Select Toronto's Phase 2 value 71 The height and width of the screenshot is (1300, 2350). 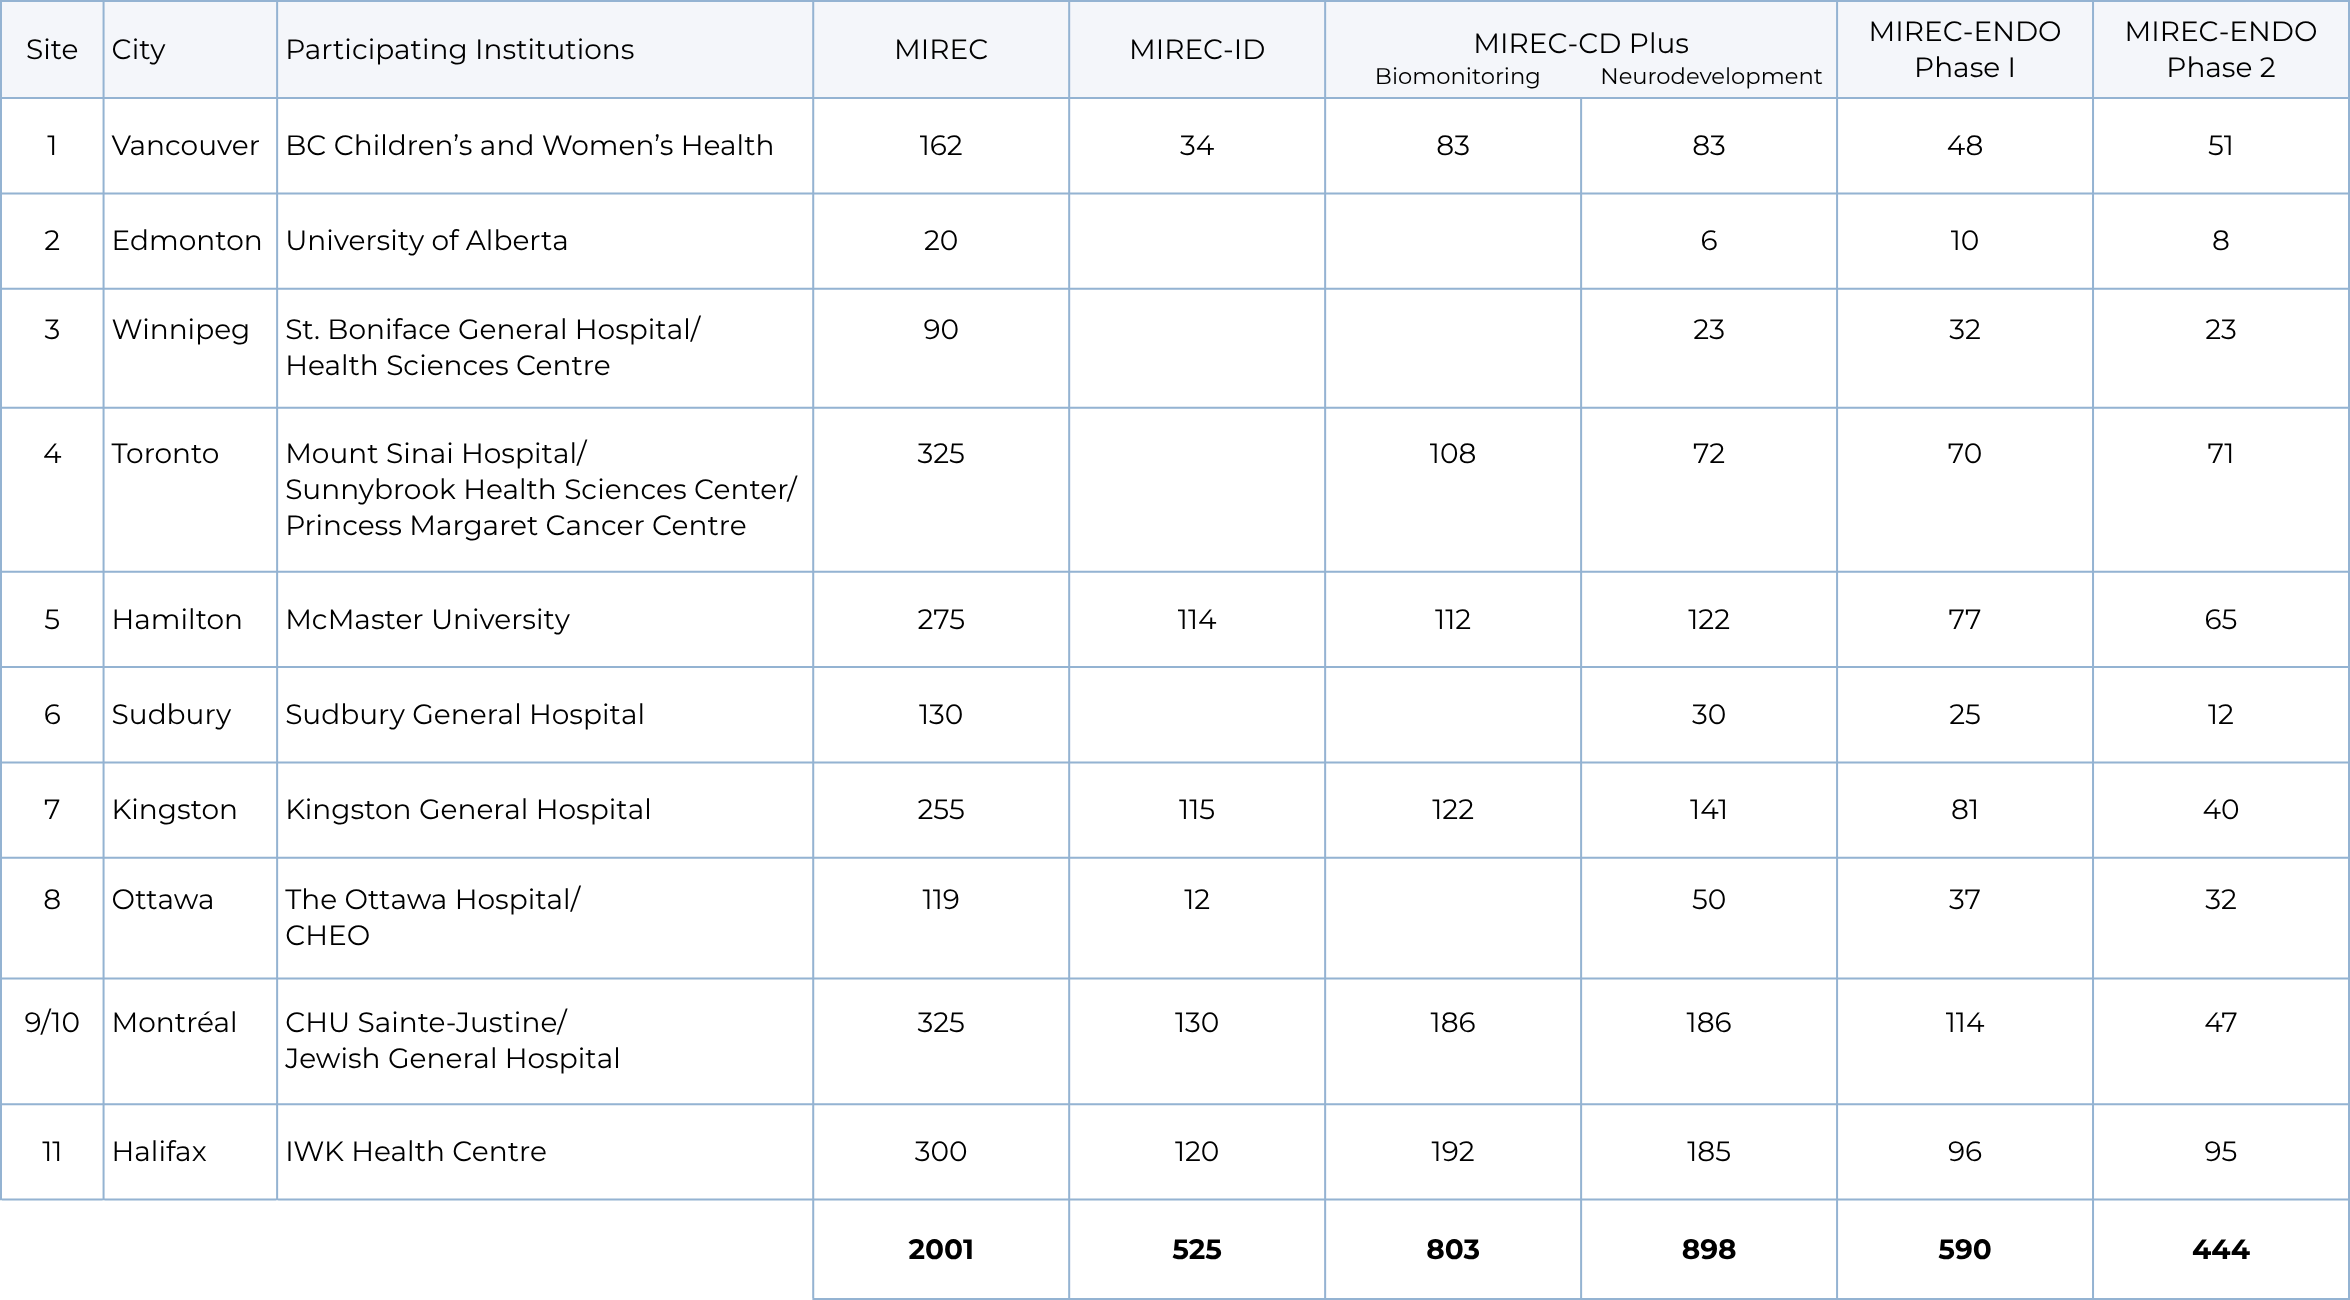point(2221,454)
